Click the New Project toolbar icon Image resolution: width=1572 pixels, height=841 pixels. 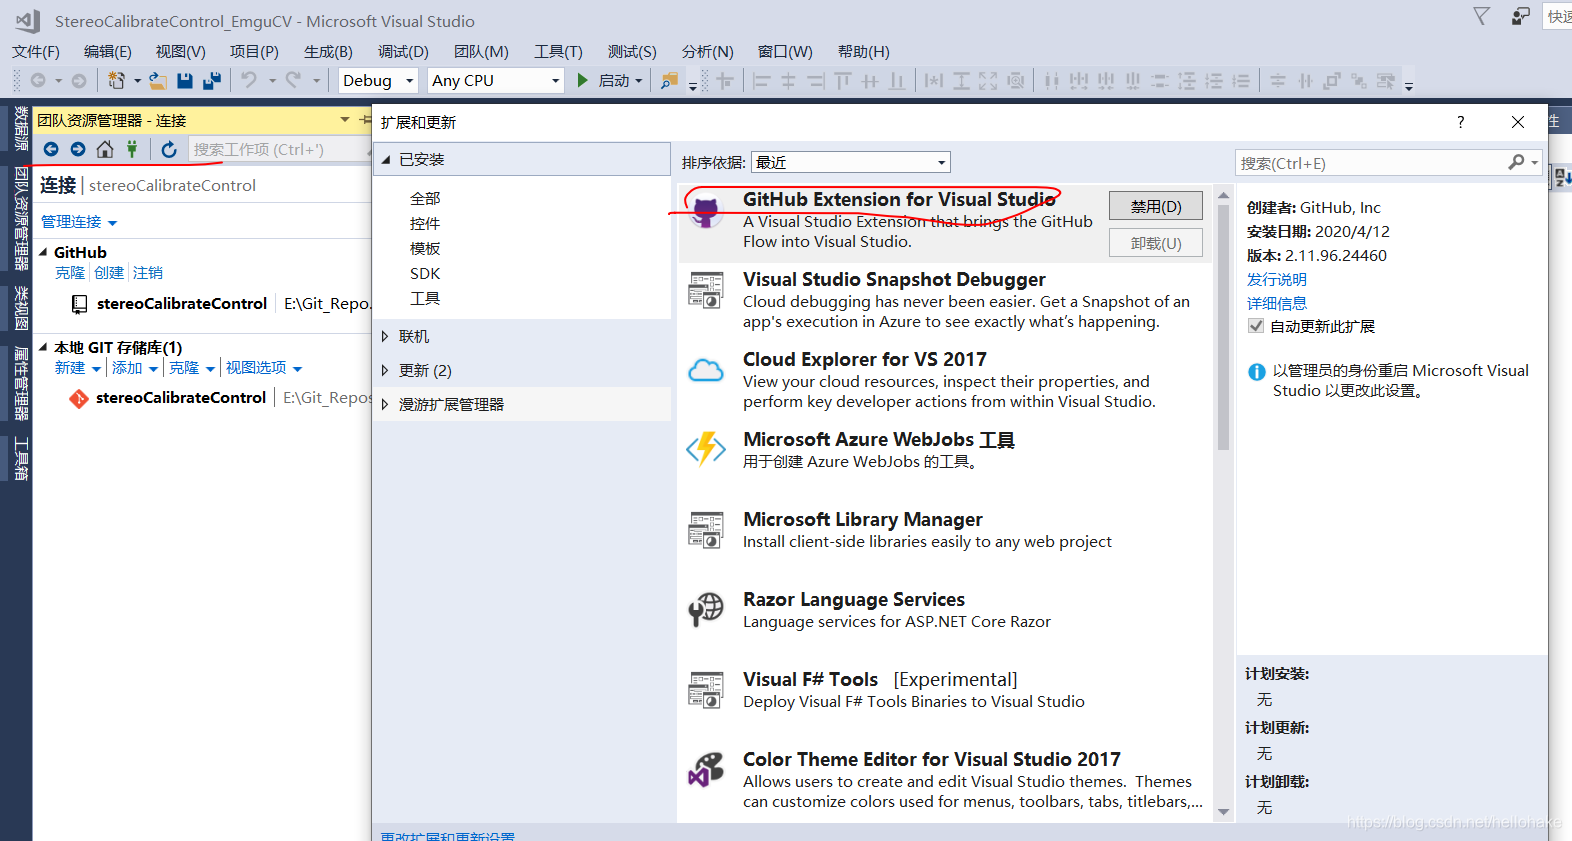point(117,80)
